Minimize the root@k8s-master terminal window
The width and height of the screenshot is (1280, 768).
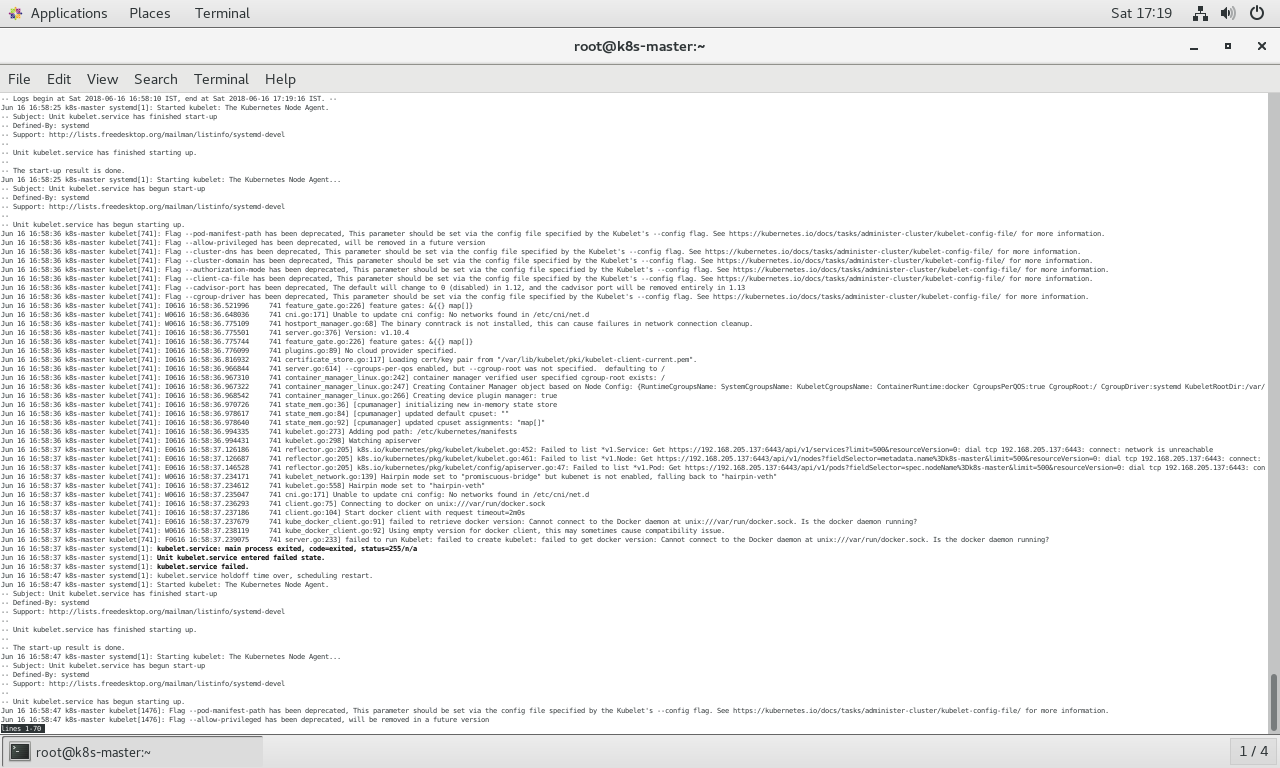(1194, 46)
